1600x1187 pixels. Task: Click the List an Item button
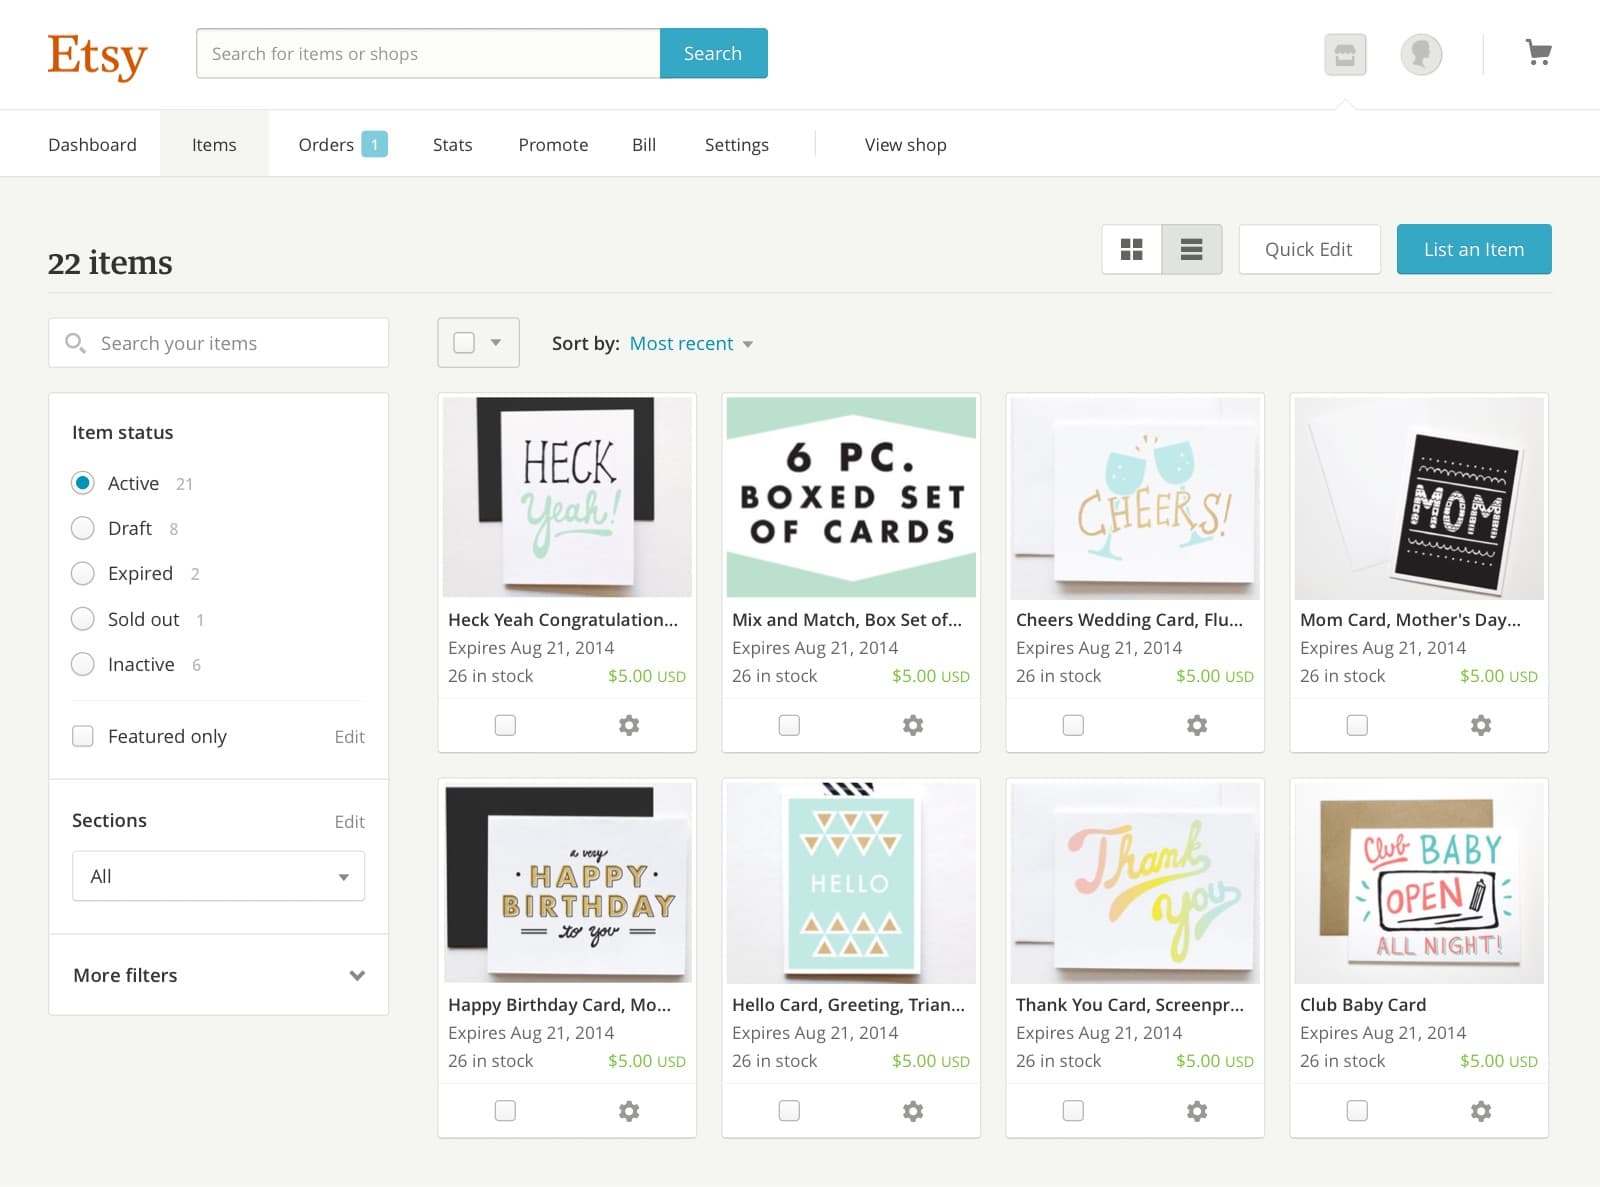click(x=1474, y=249)
